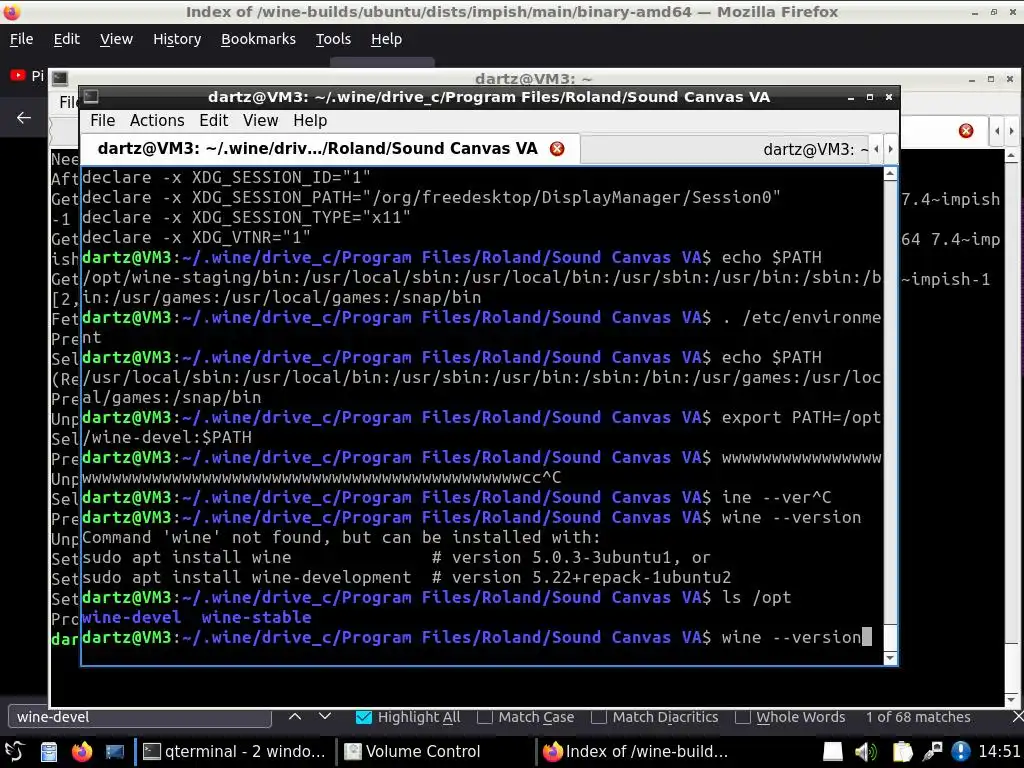This screenshot has width=1024, height=768.
Task: Click the network connection tray icon
Action: point(931,752)
